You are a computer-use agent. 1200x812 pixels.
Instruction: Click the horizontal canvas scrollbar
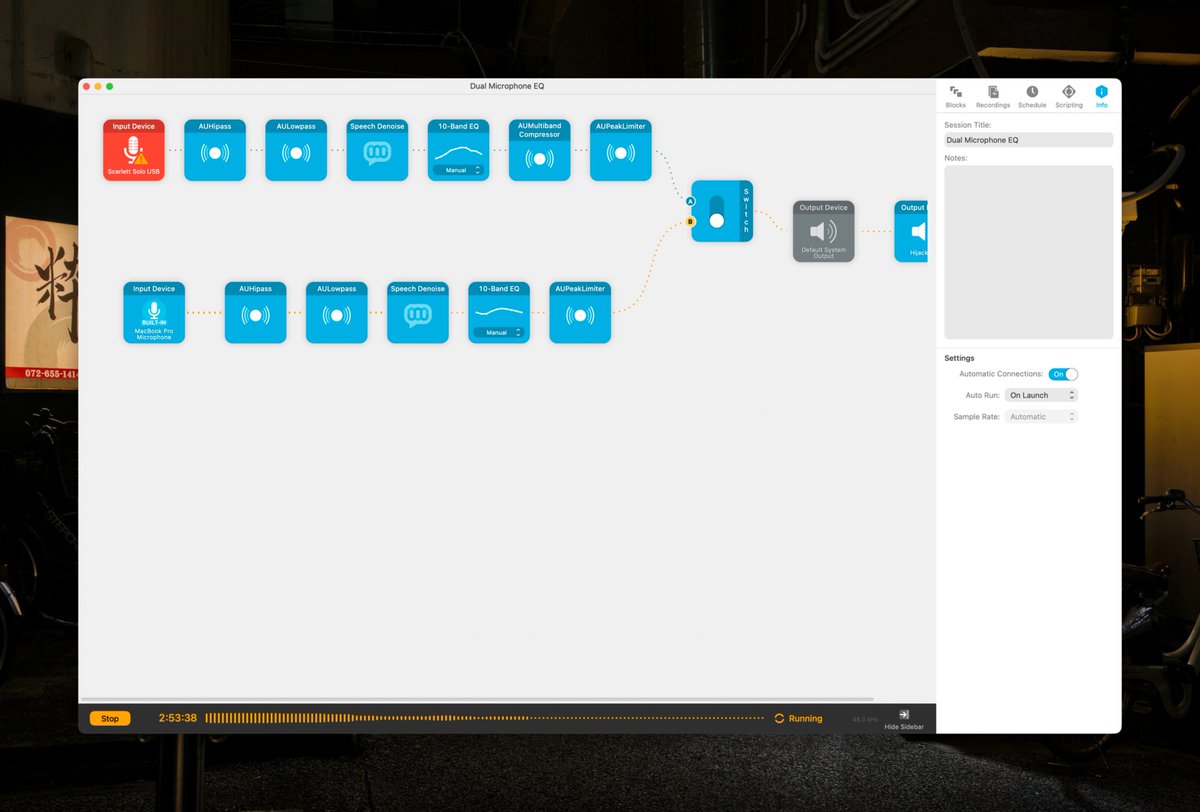coord(476,699)
